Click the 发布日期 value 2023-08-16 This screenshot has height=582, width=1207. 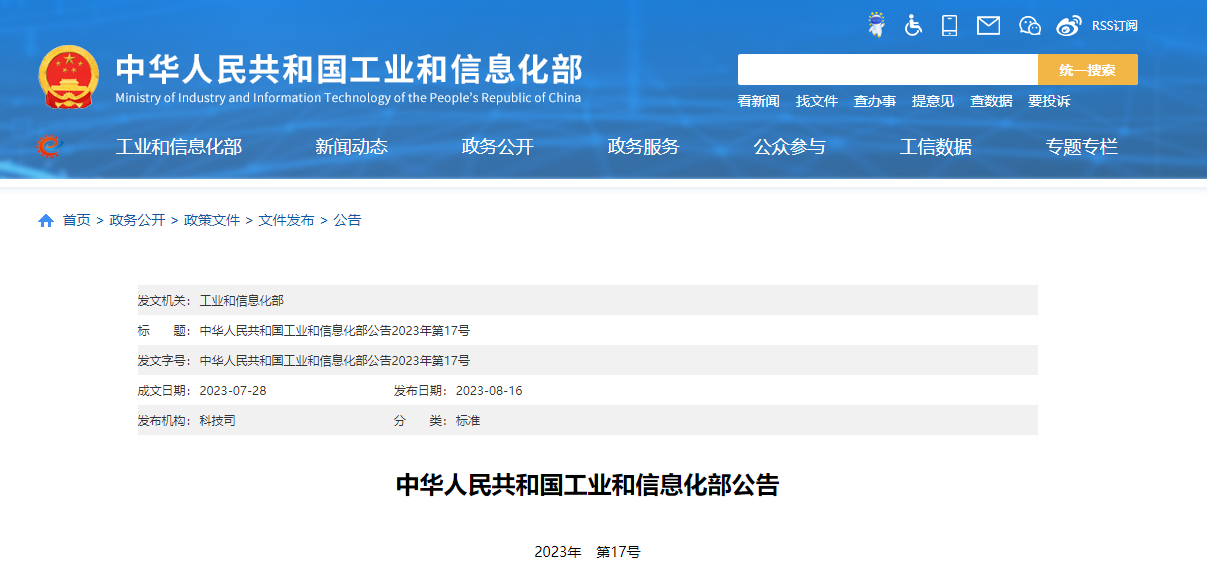[489, 390]
